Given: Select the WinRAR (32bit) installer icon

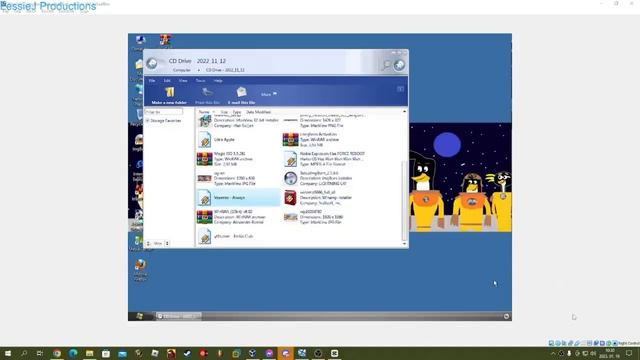Looking at the screenshot, I should pos(204,217).
